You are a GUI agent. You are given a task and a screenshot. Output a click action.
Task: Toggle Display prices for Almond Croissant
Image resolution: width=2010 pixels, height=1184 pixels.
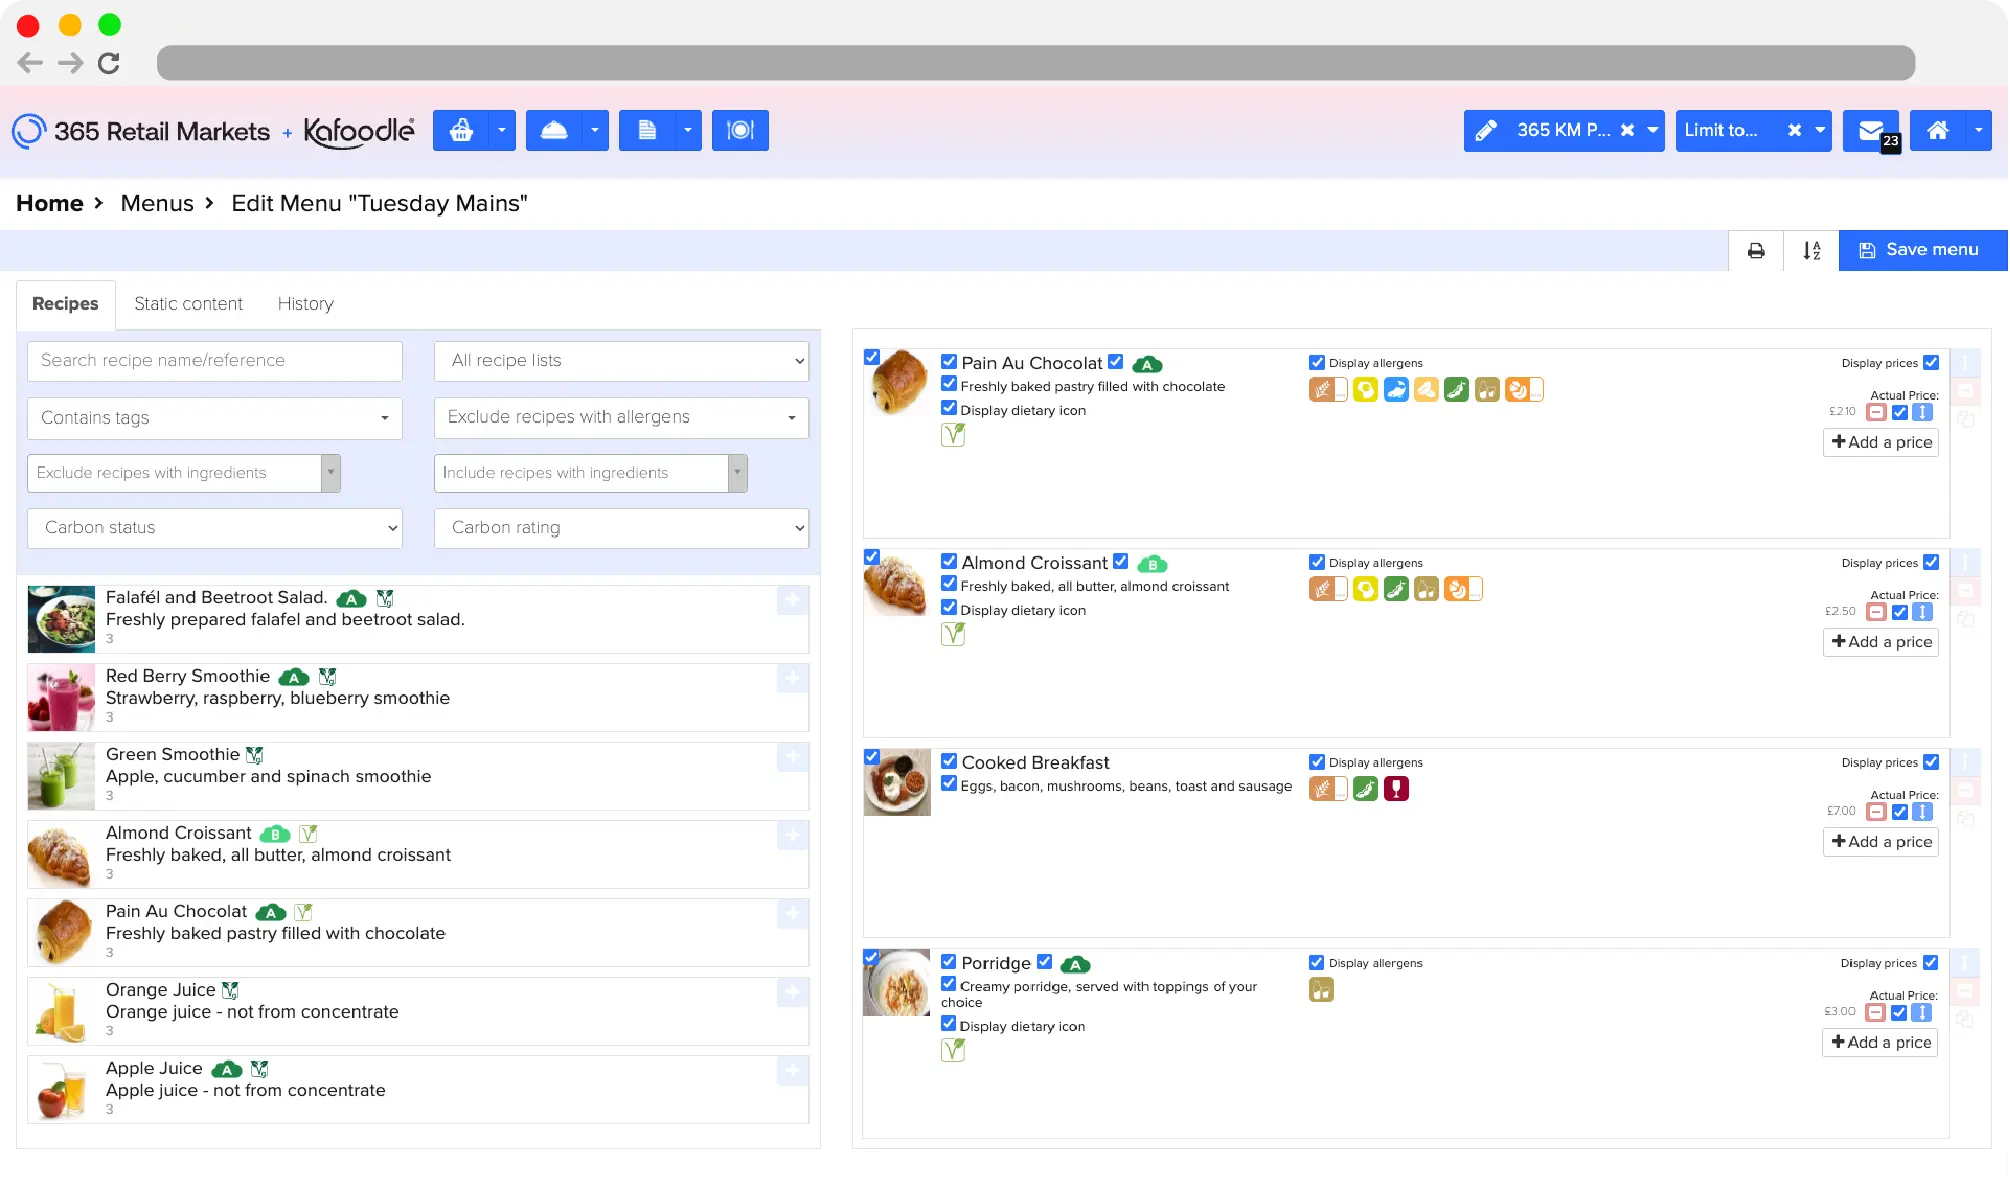click(x=1931, y=563)
